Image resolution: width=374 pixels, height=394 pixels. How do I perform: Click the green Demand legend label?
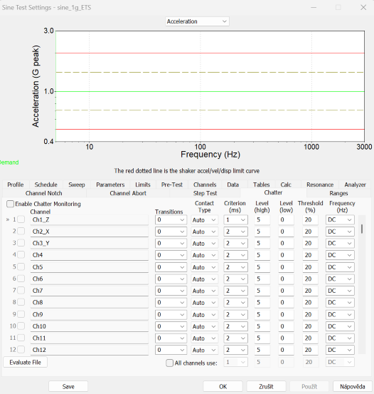(9, 163)
